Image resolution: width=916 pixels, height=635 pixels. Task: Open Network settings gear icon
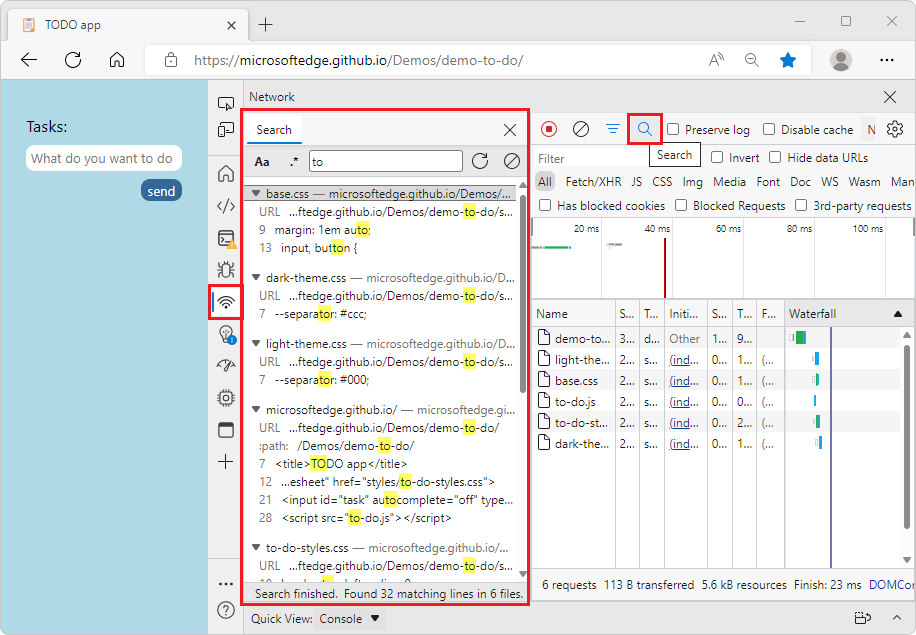tap(894, 129)
